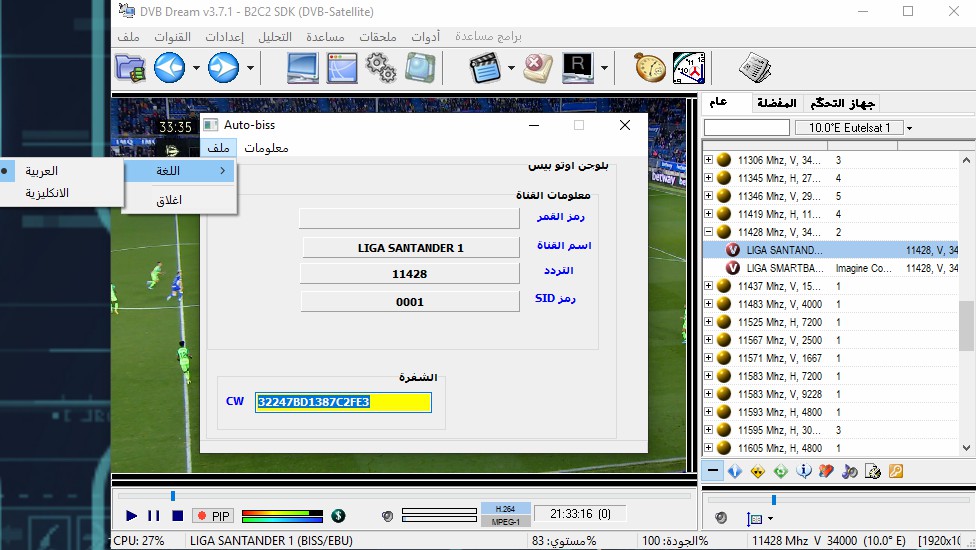Open the إعدادات settings menu

coord(224,37)
